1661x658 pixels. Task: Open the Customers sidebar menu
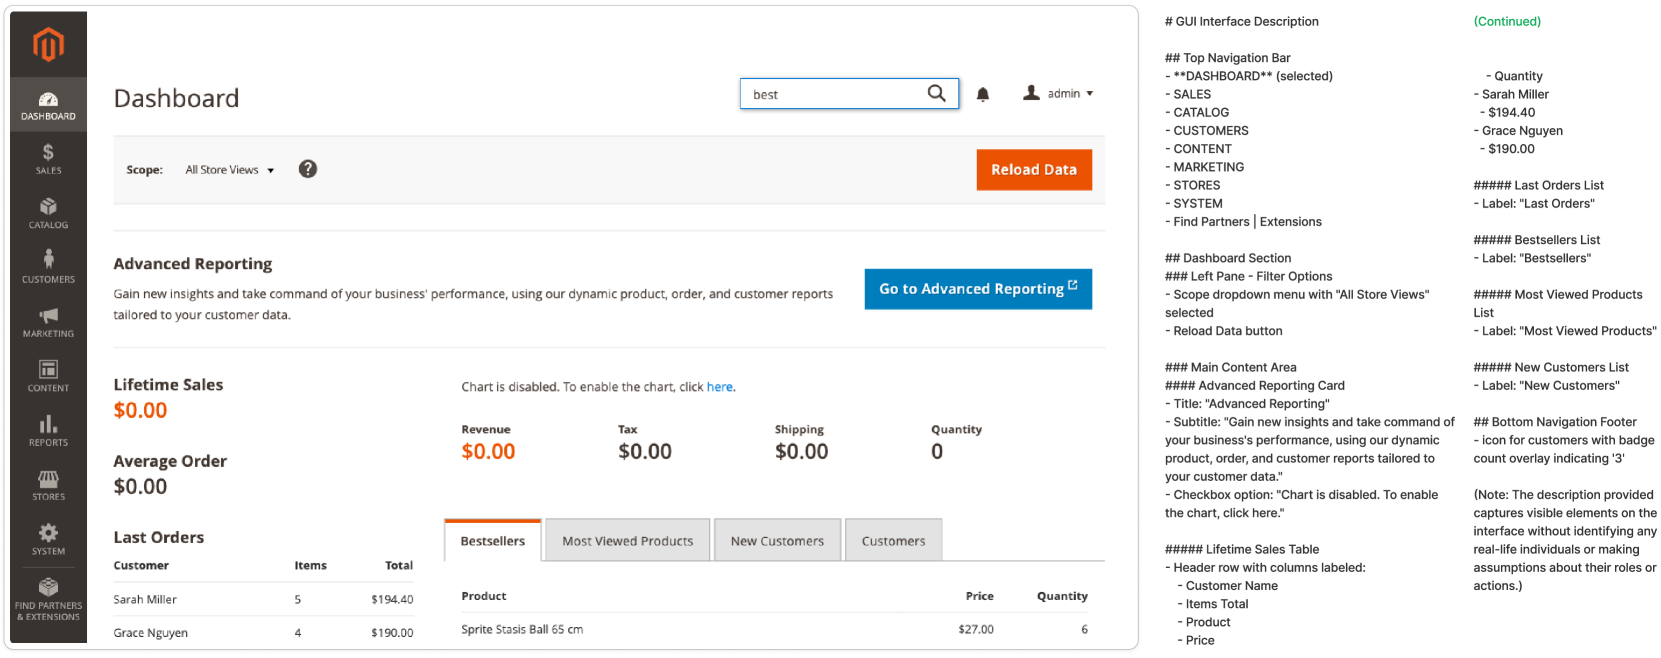click(48, 266)
